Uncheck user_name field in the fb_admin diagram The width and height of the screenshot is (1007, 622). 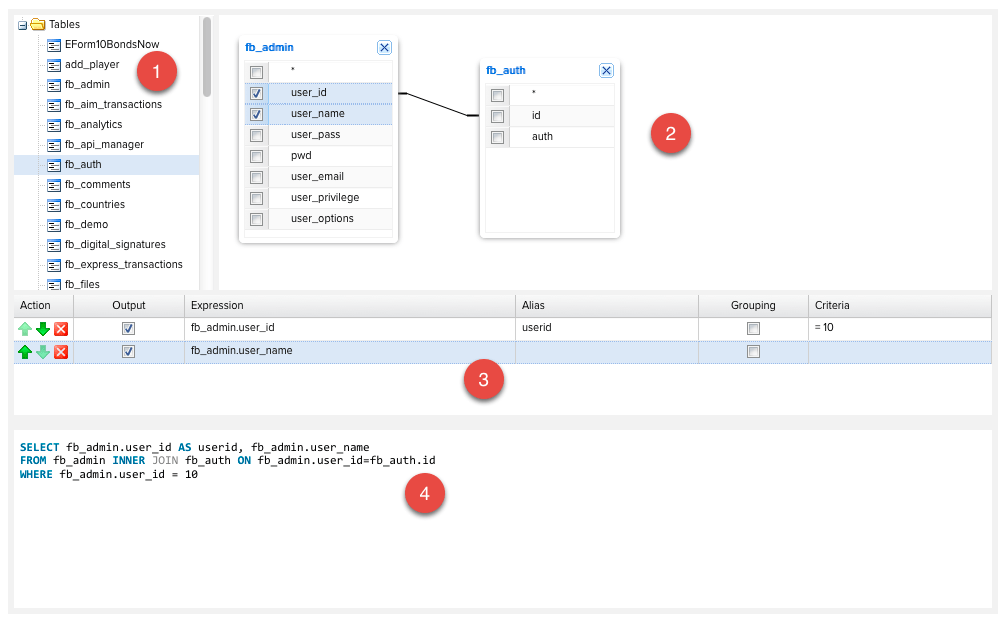pyautogui.click(x=256, y=113)
